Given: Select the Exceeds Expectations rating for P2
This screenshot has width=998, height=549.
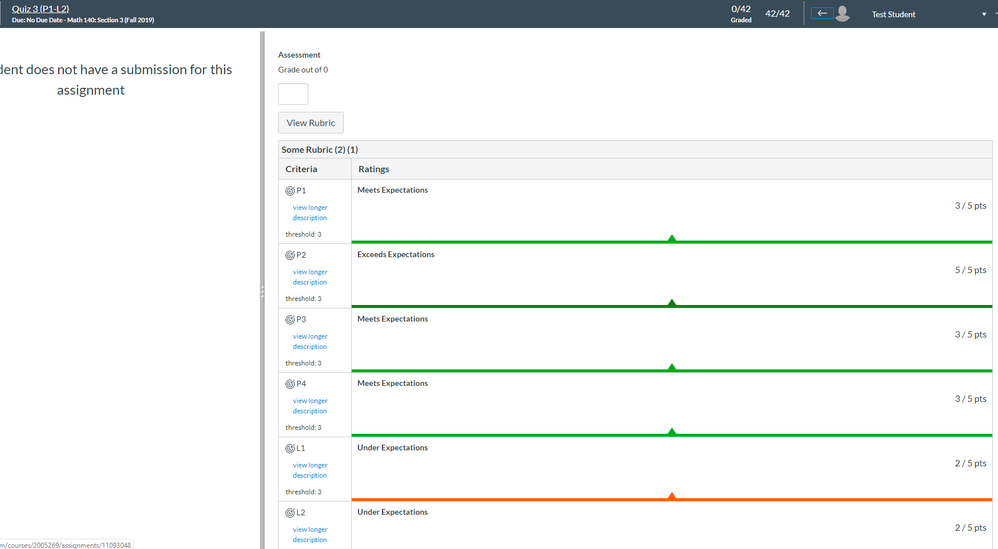Looking at the screenshot, I should (x=396, y=255).
